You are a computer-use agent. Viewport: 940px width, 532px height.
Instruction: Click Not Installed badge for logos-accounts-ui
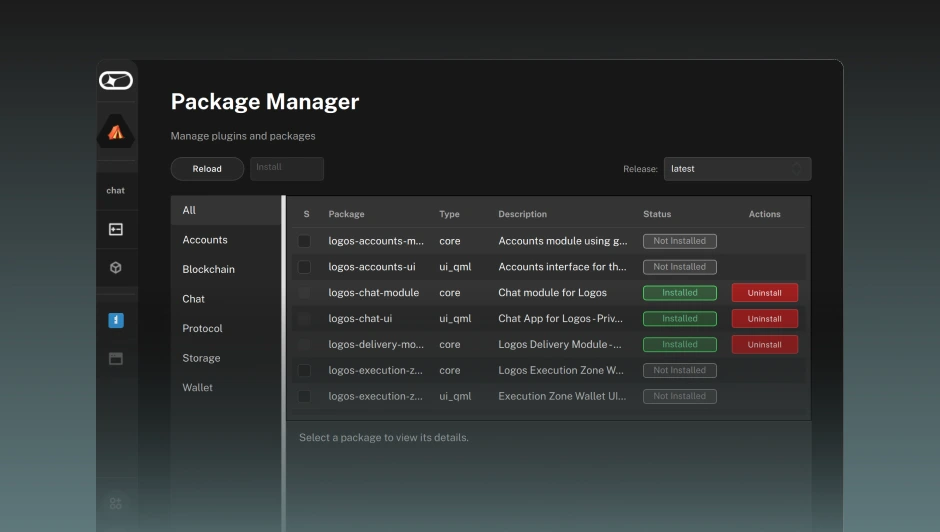point(680,267)
